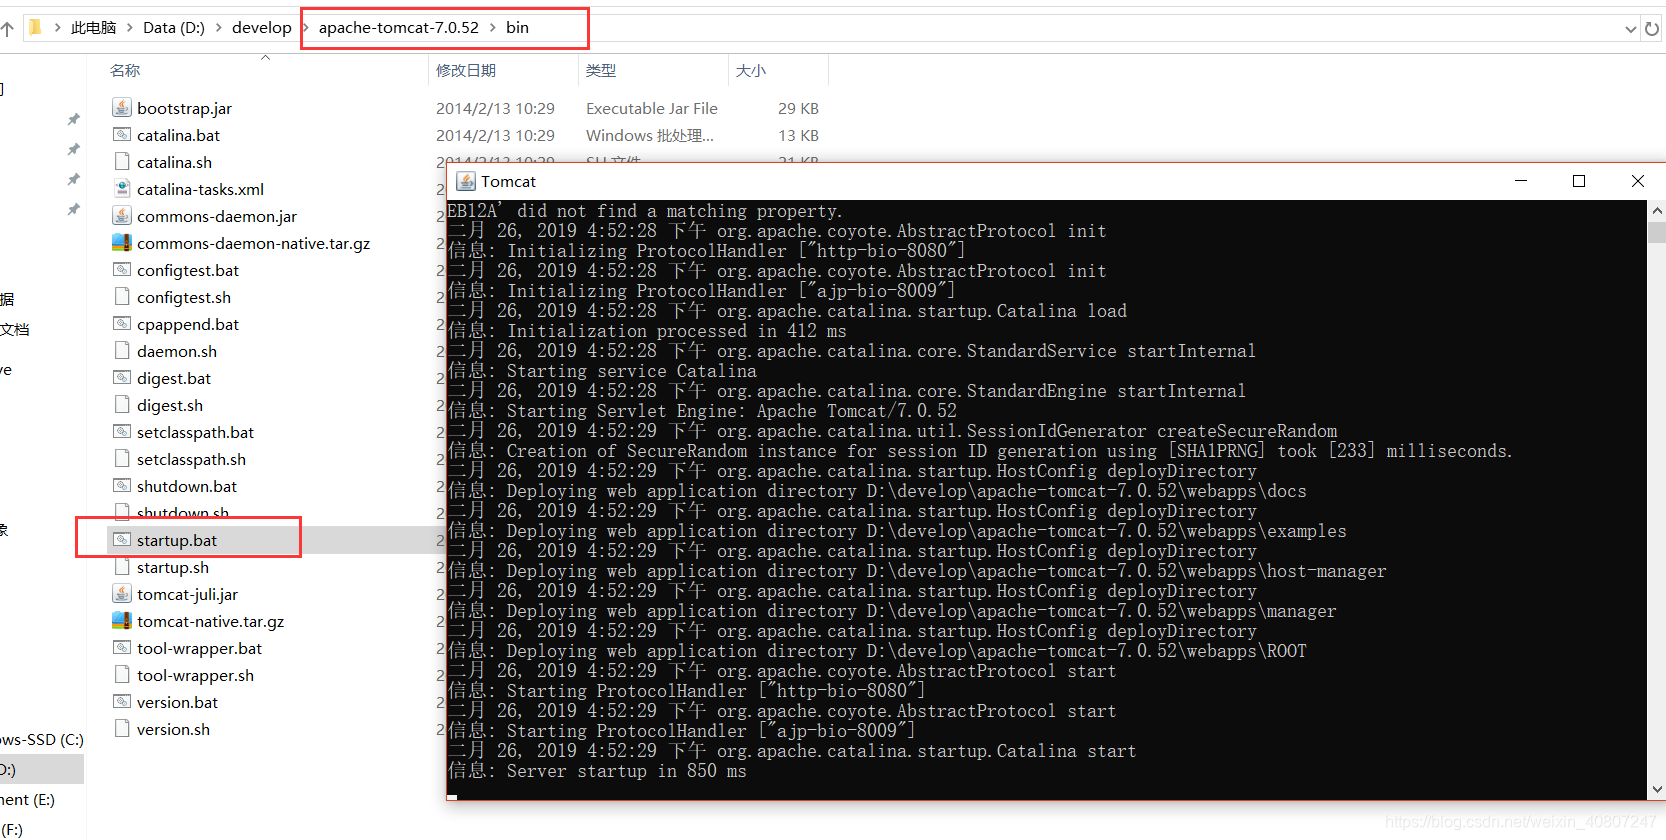Navigate to 此电脑 in the breadcrumb
The image size is (1666, 840).
click(94, 28)
